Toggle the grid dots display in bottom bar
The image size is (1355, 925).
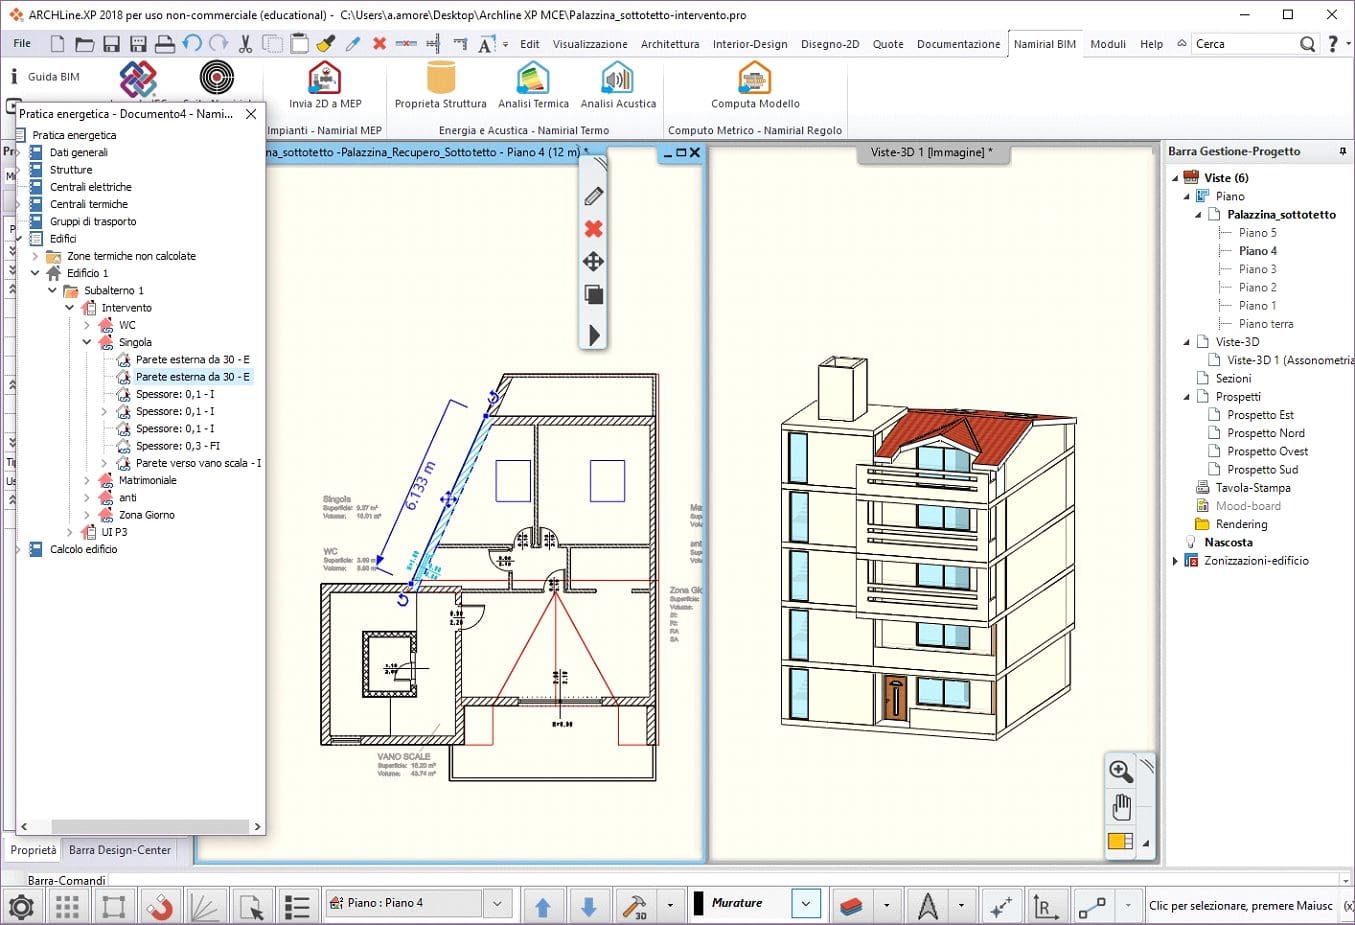point(67,906)
